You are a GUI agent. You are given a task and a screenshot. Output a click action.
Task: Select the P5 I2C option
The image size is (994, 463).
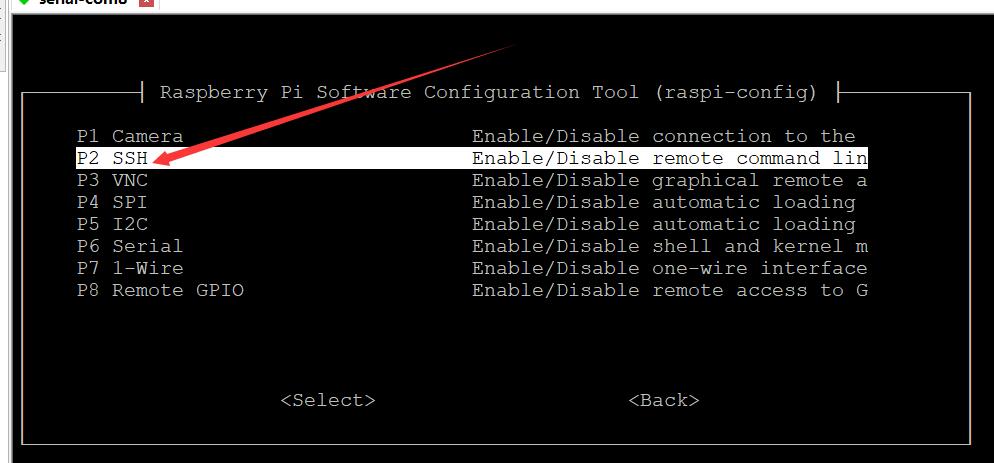[x=112, y=225]
